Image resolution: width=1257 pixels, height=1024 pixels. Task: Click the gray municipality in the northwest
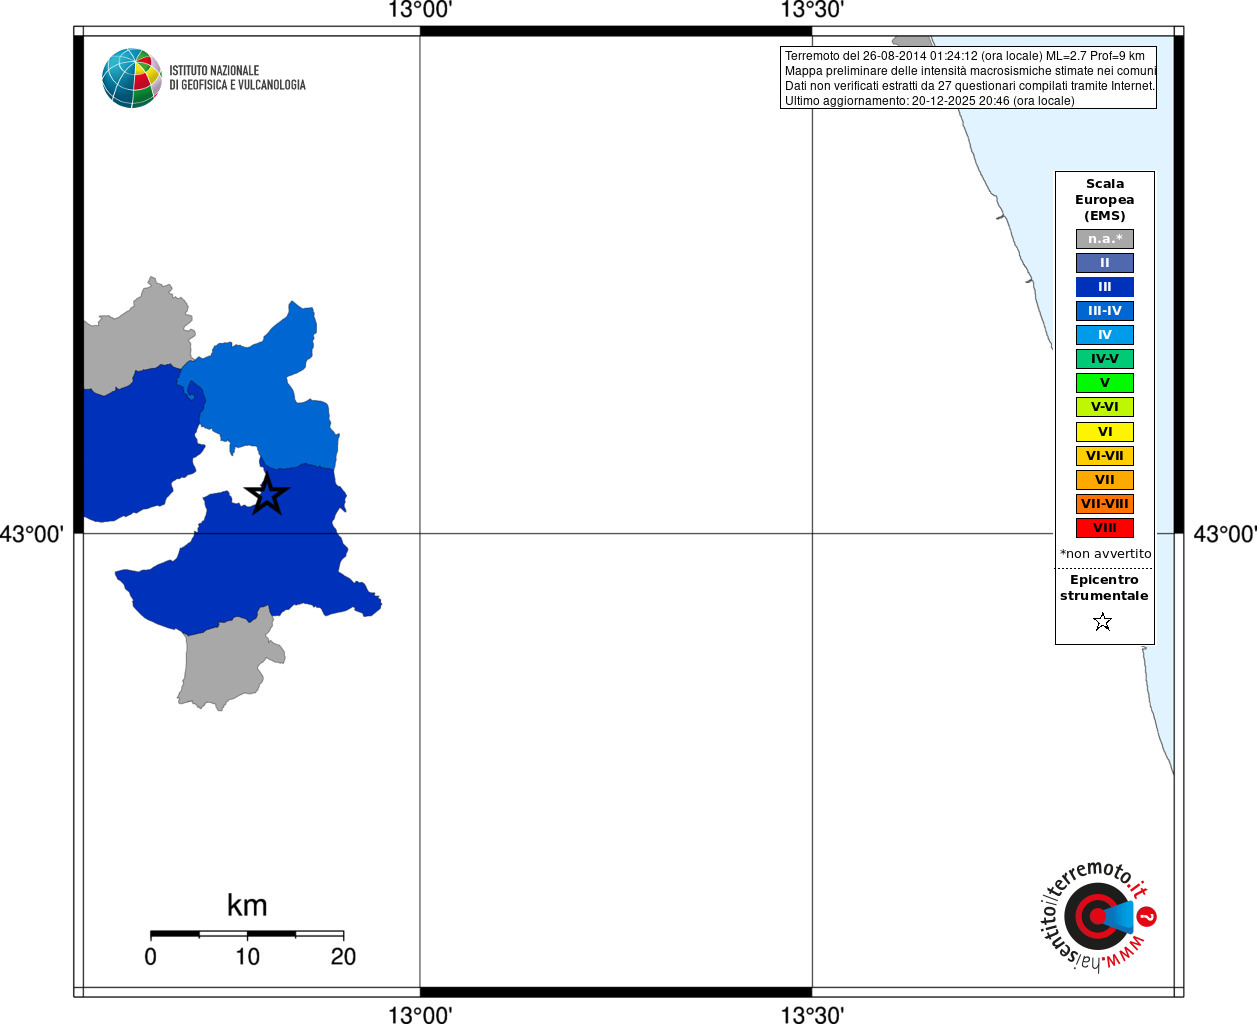coord(140,338)
